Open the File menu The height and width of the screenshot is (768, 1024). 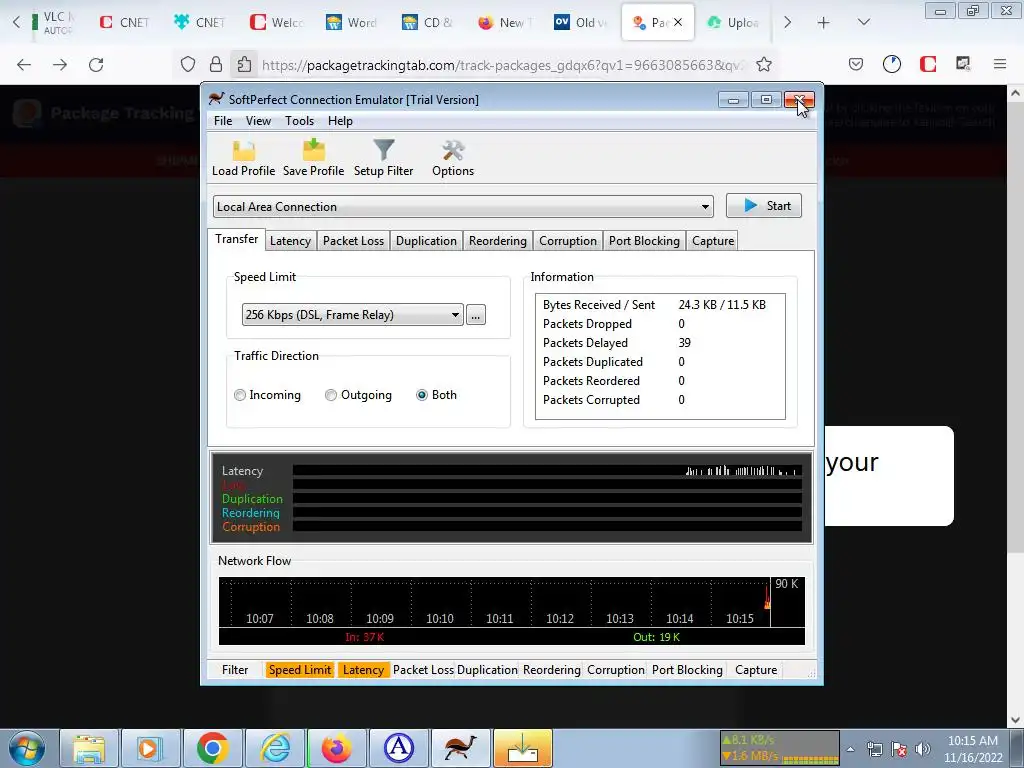(x=223, y=121)
